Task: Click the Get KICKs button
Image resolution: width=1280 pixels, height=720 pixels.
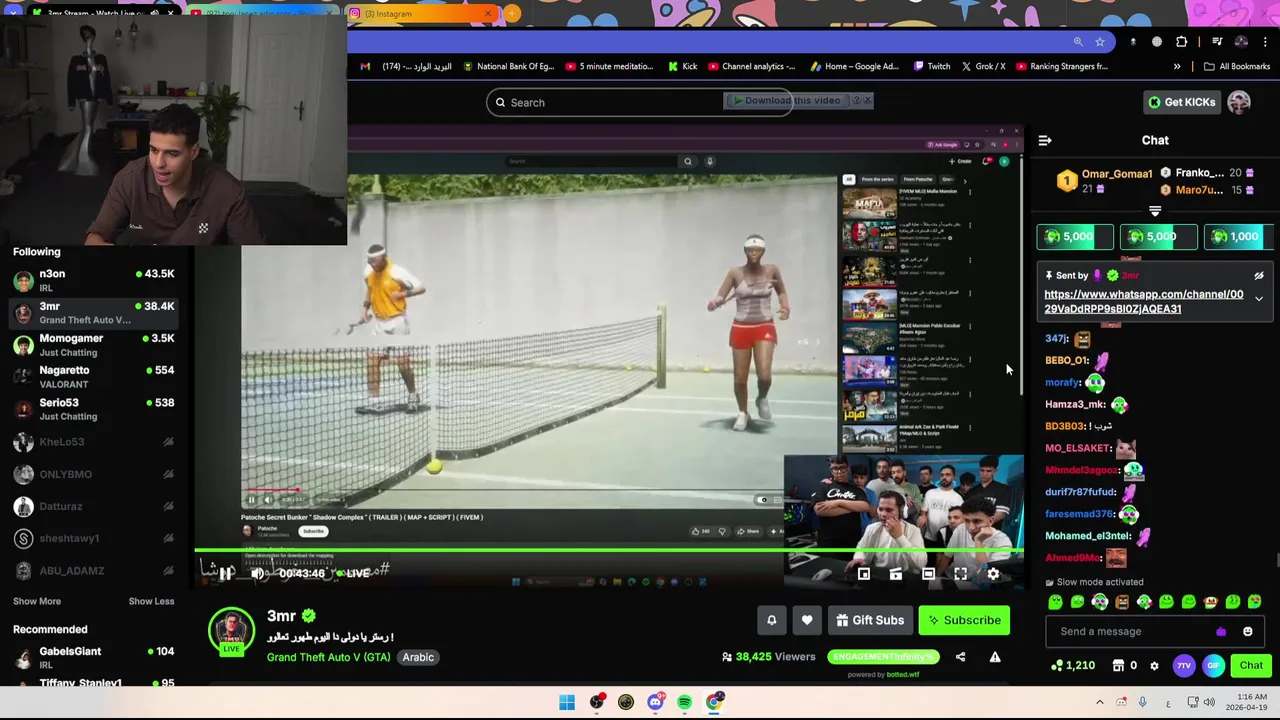Action: coord(1182,102)
